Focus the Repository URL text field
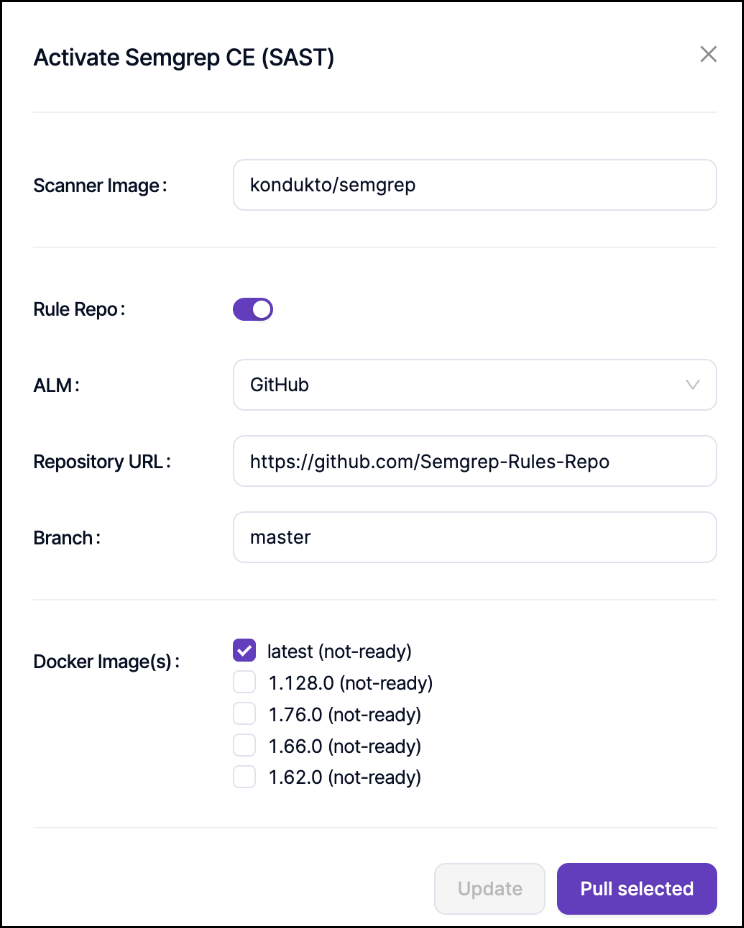This screenshot has height=928, width=744. click(474, 461)
